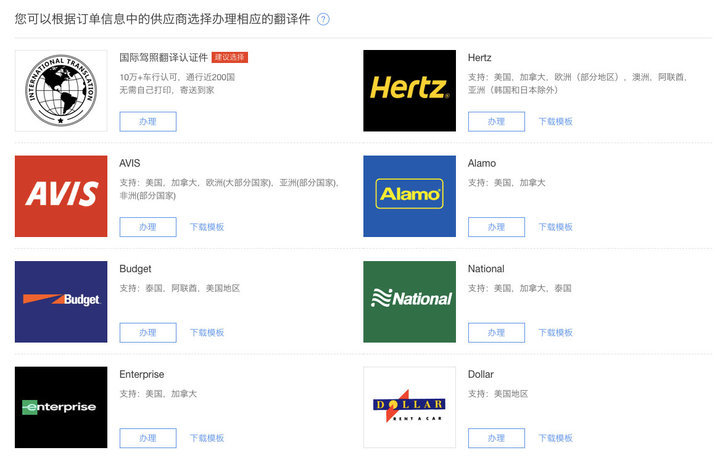Screen dimensions: 720x458
Task: Click the Enterprise logo
Action: point(61,407)
